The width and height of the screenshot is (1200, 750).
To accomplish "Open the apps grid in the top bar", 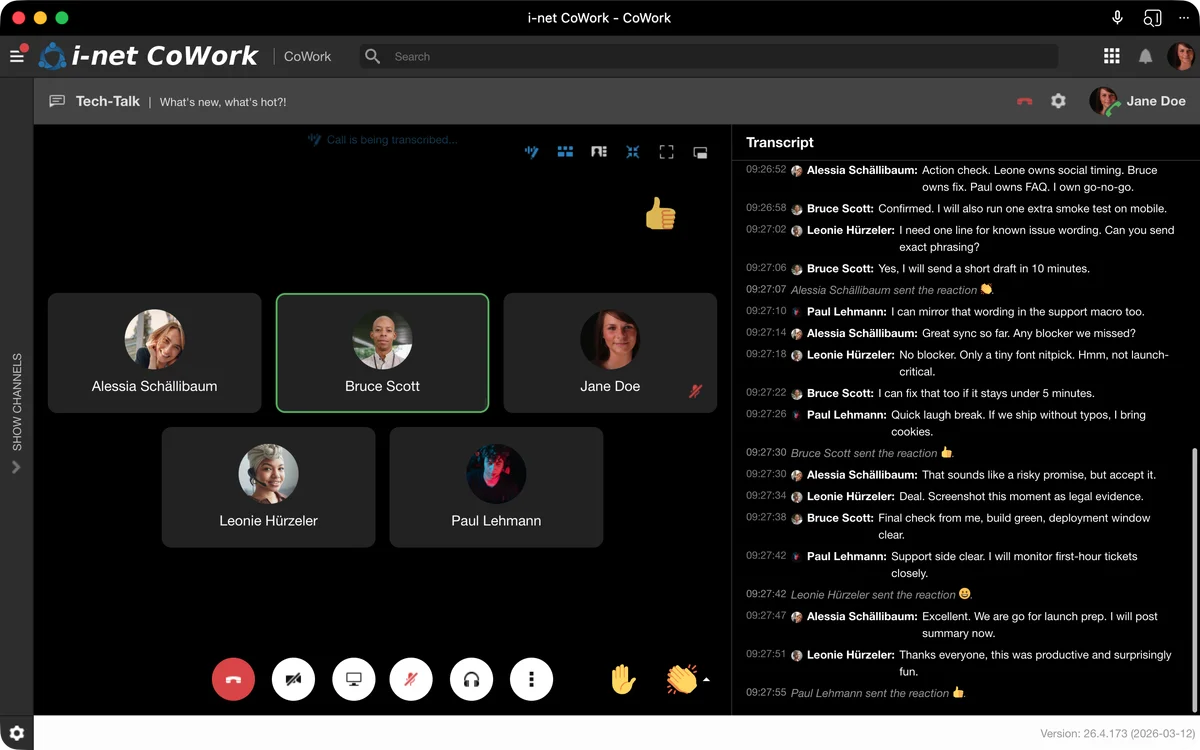I will pos(1111,56).
